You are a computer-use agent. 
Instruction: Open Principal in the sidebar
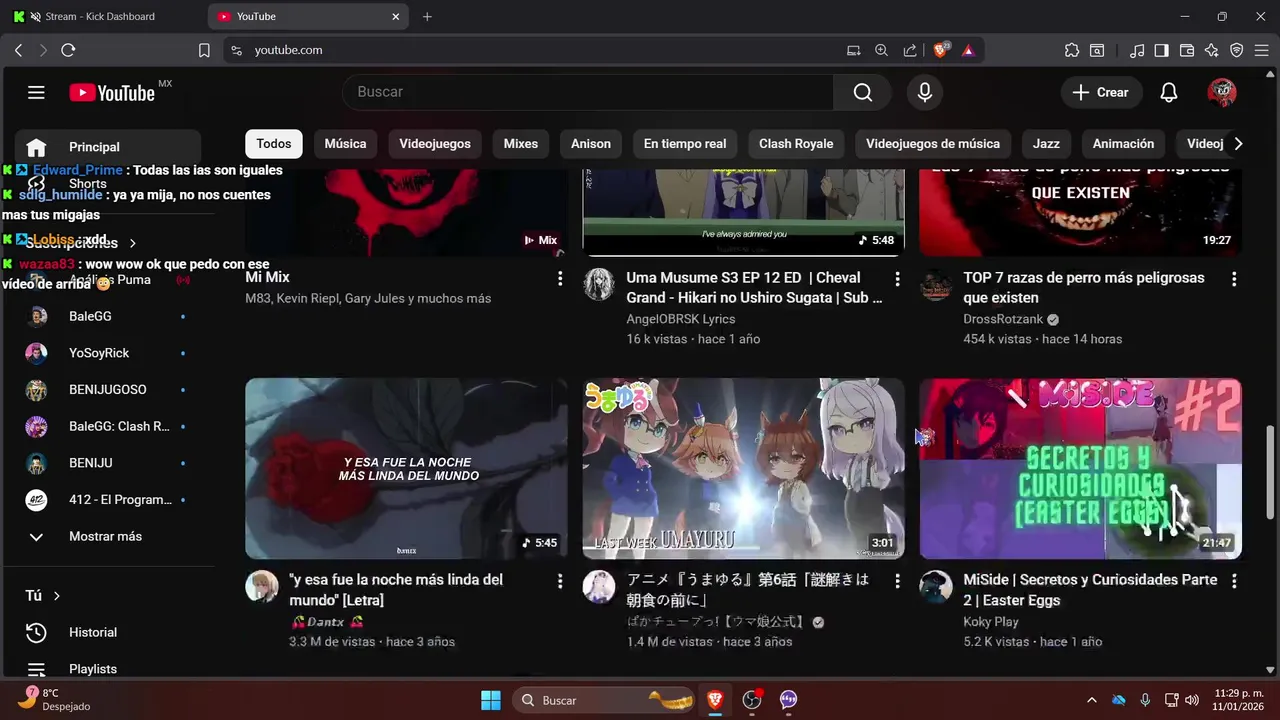[108, 147]
